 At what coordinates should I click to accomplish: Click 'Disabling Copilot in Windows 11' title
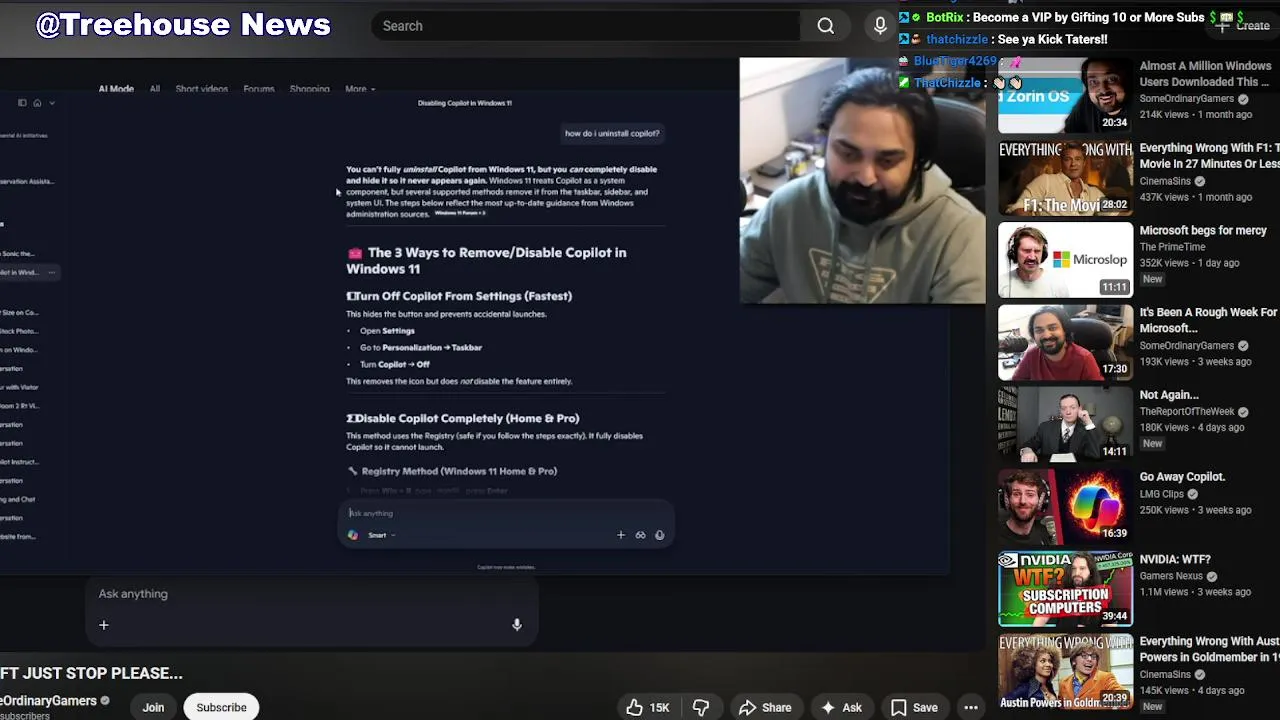tap(465, 103)
